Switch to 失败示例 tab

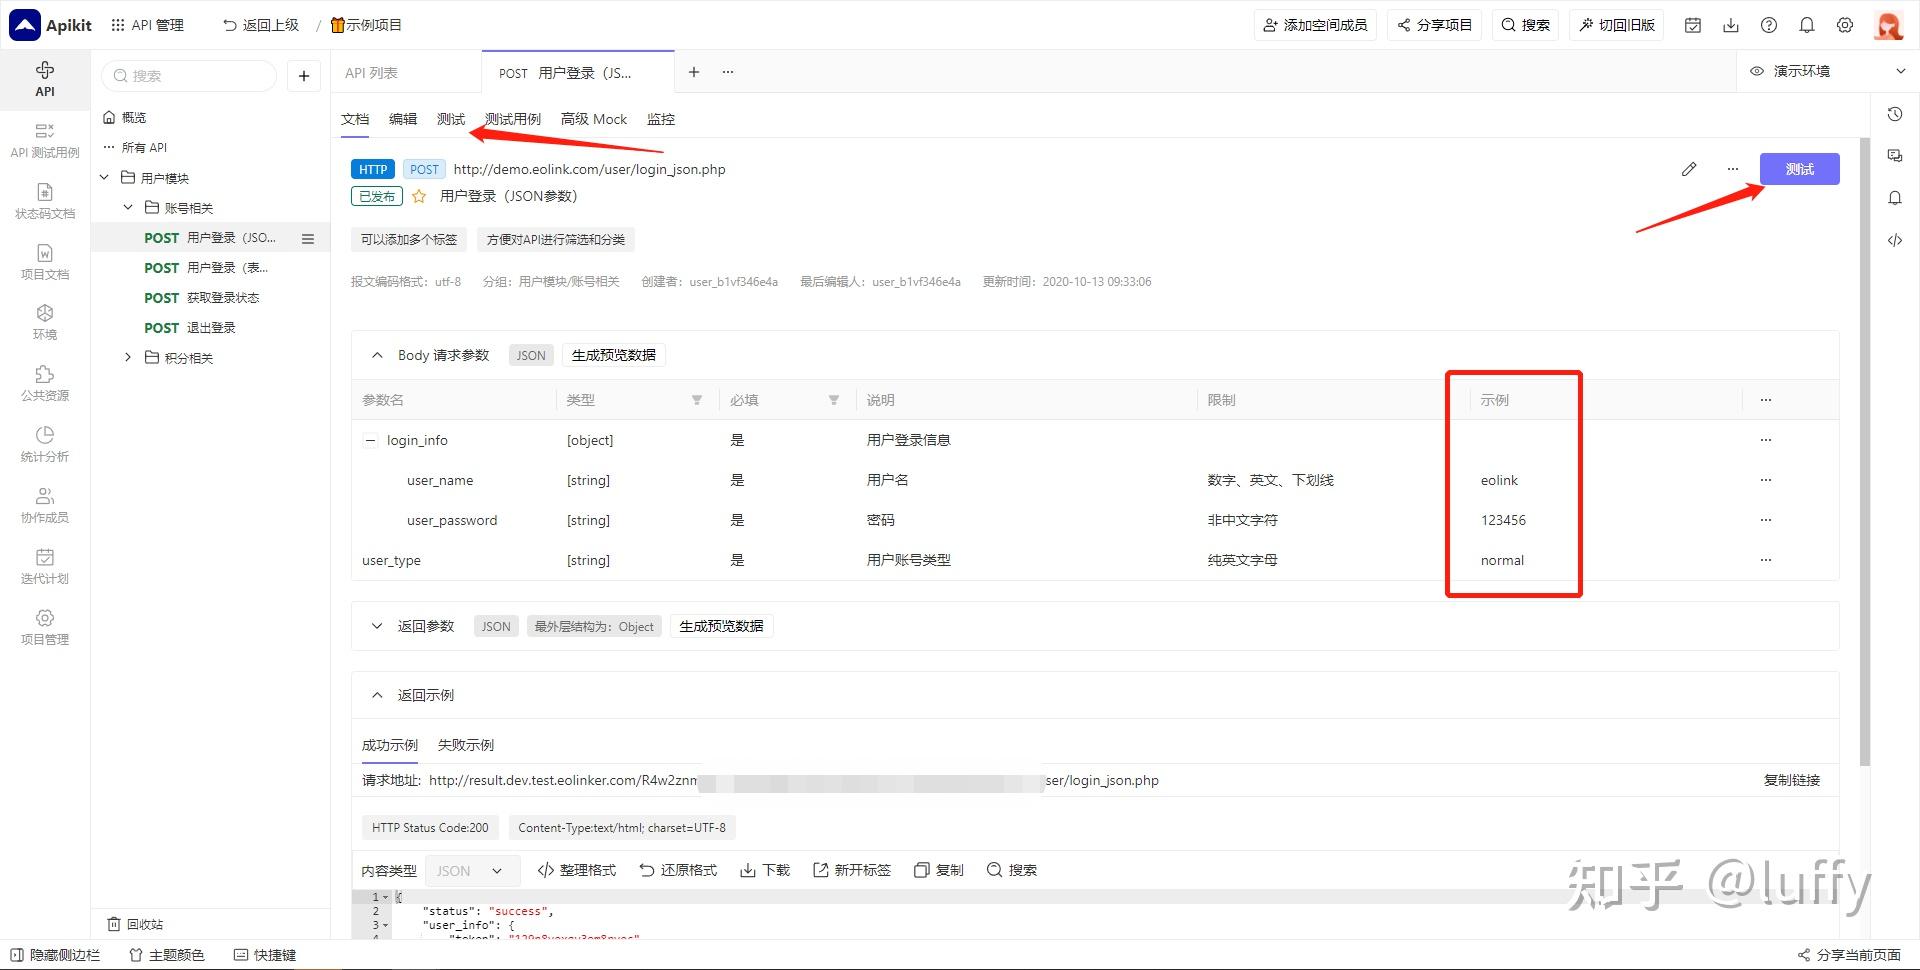pos(466,745)
